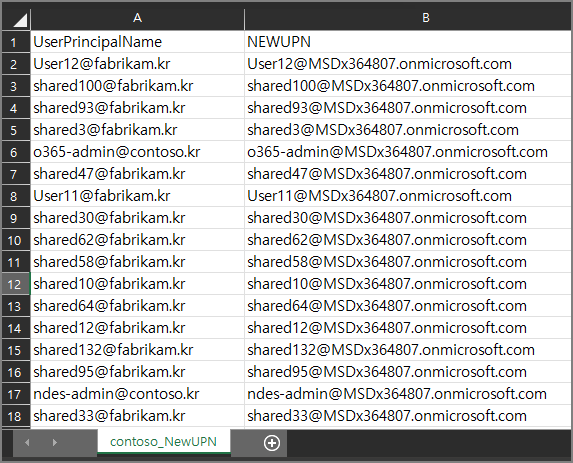Select cell shared3@fabrikam.kr
This screenshot has height=463, width=573.
pos(137,130)
